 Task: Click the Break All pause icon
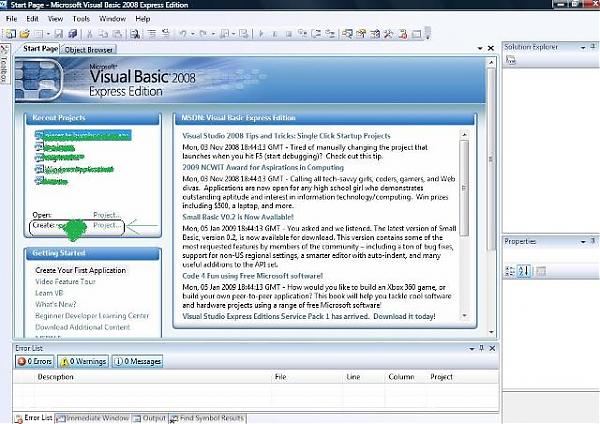tap(275, 34)
